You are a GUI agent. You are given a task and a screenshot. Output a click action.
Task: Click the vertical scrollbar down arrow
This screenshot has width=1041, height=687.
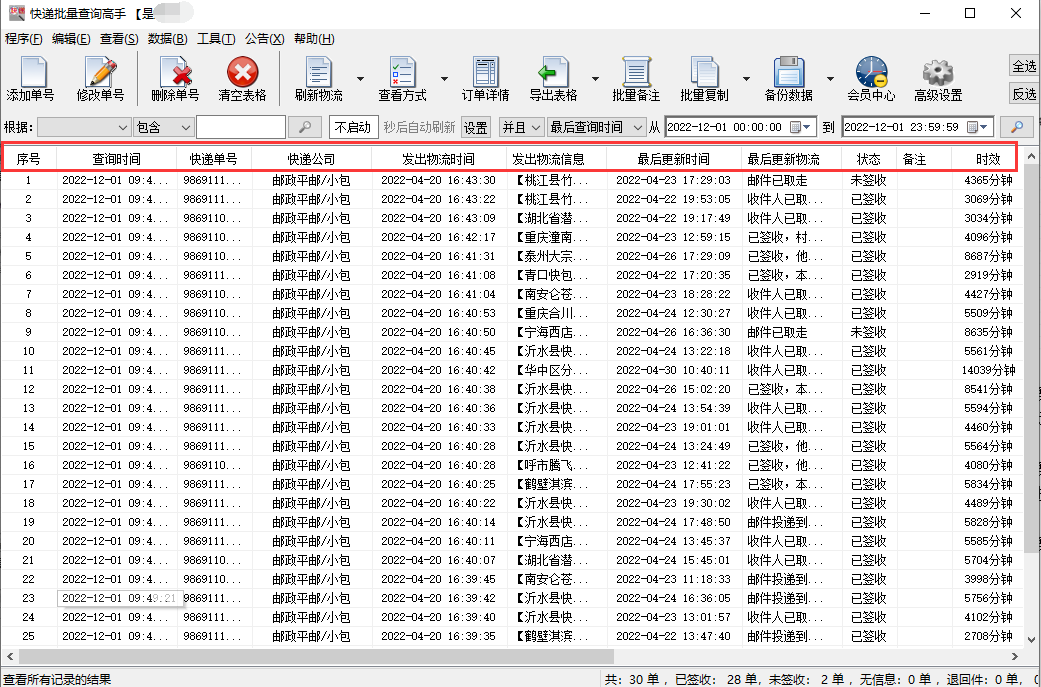pos(1032,640)
